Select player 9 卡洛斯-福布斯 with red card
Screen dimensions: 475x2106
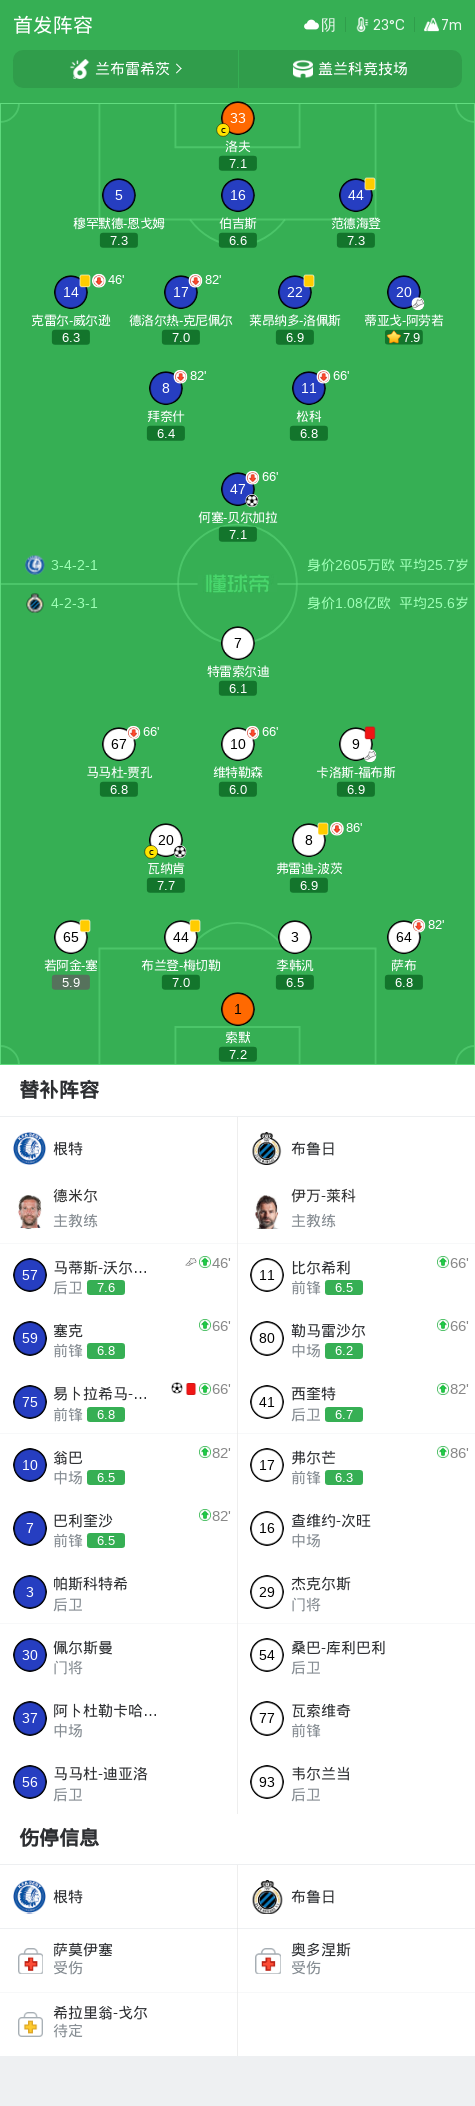pyautogui.click(x=356, y=744)
